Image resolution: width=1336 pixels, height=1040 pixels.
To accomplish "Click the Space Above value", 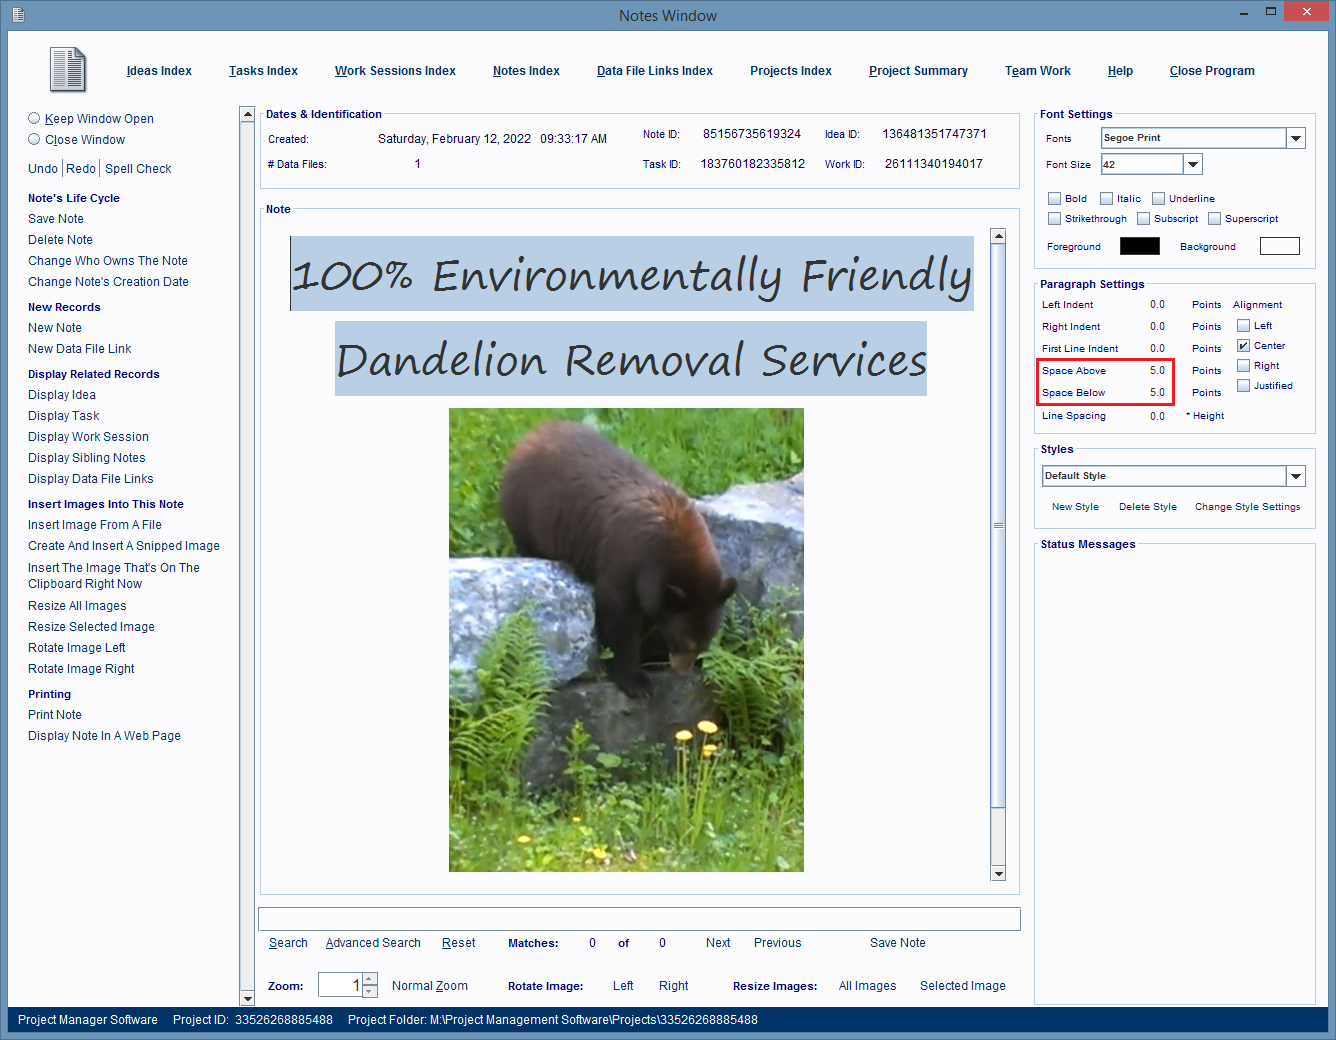I will [x=1157, y=371].
